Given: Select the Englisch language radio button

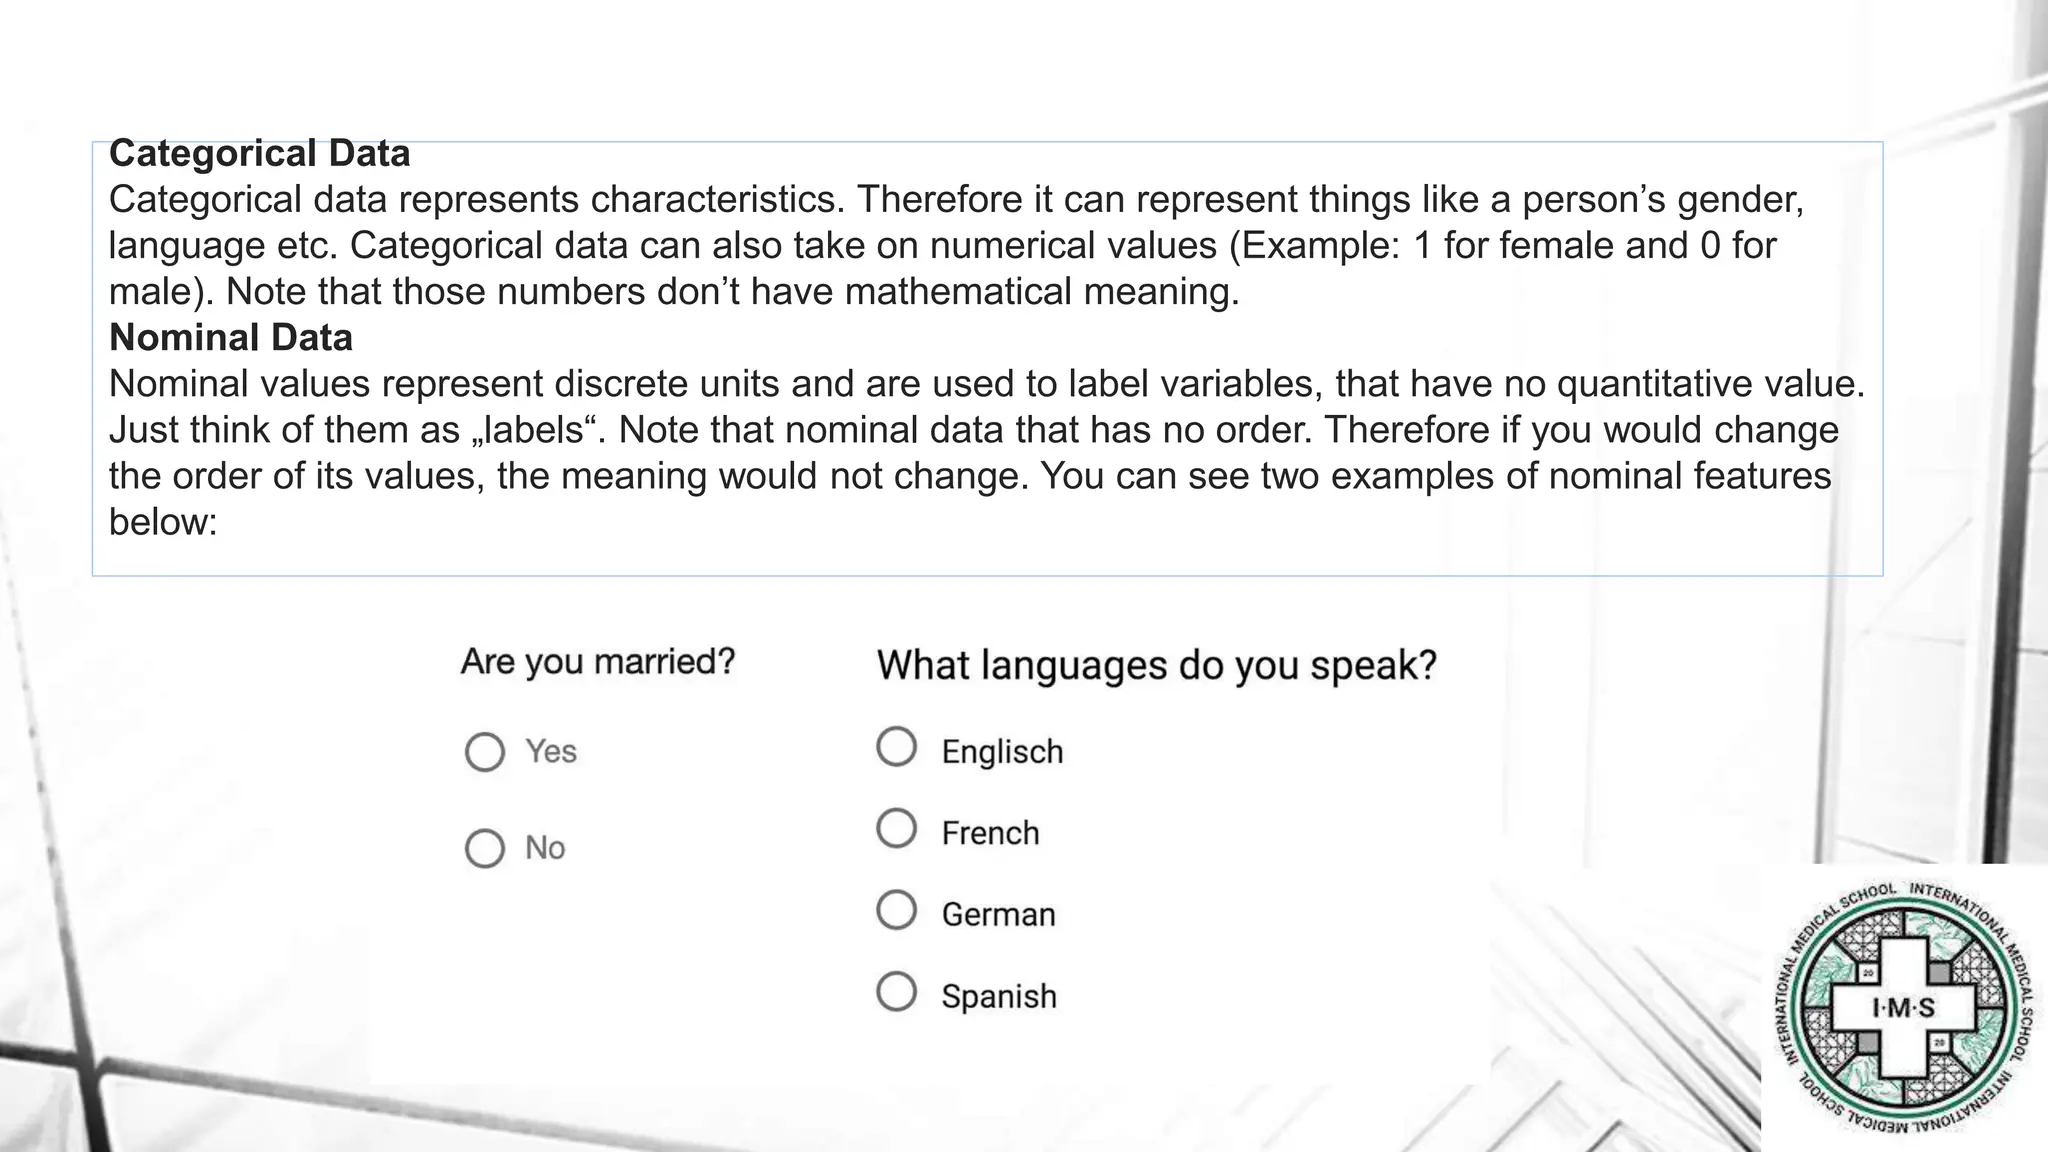Looking at the screenshot, I should [897, 747].
